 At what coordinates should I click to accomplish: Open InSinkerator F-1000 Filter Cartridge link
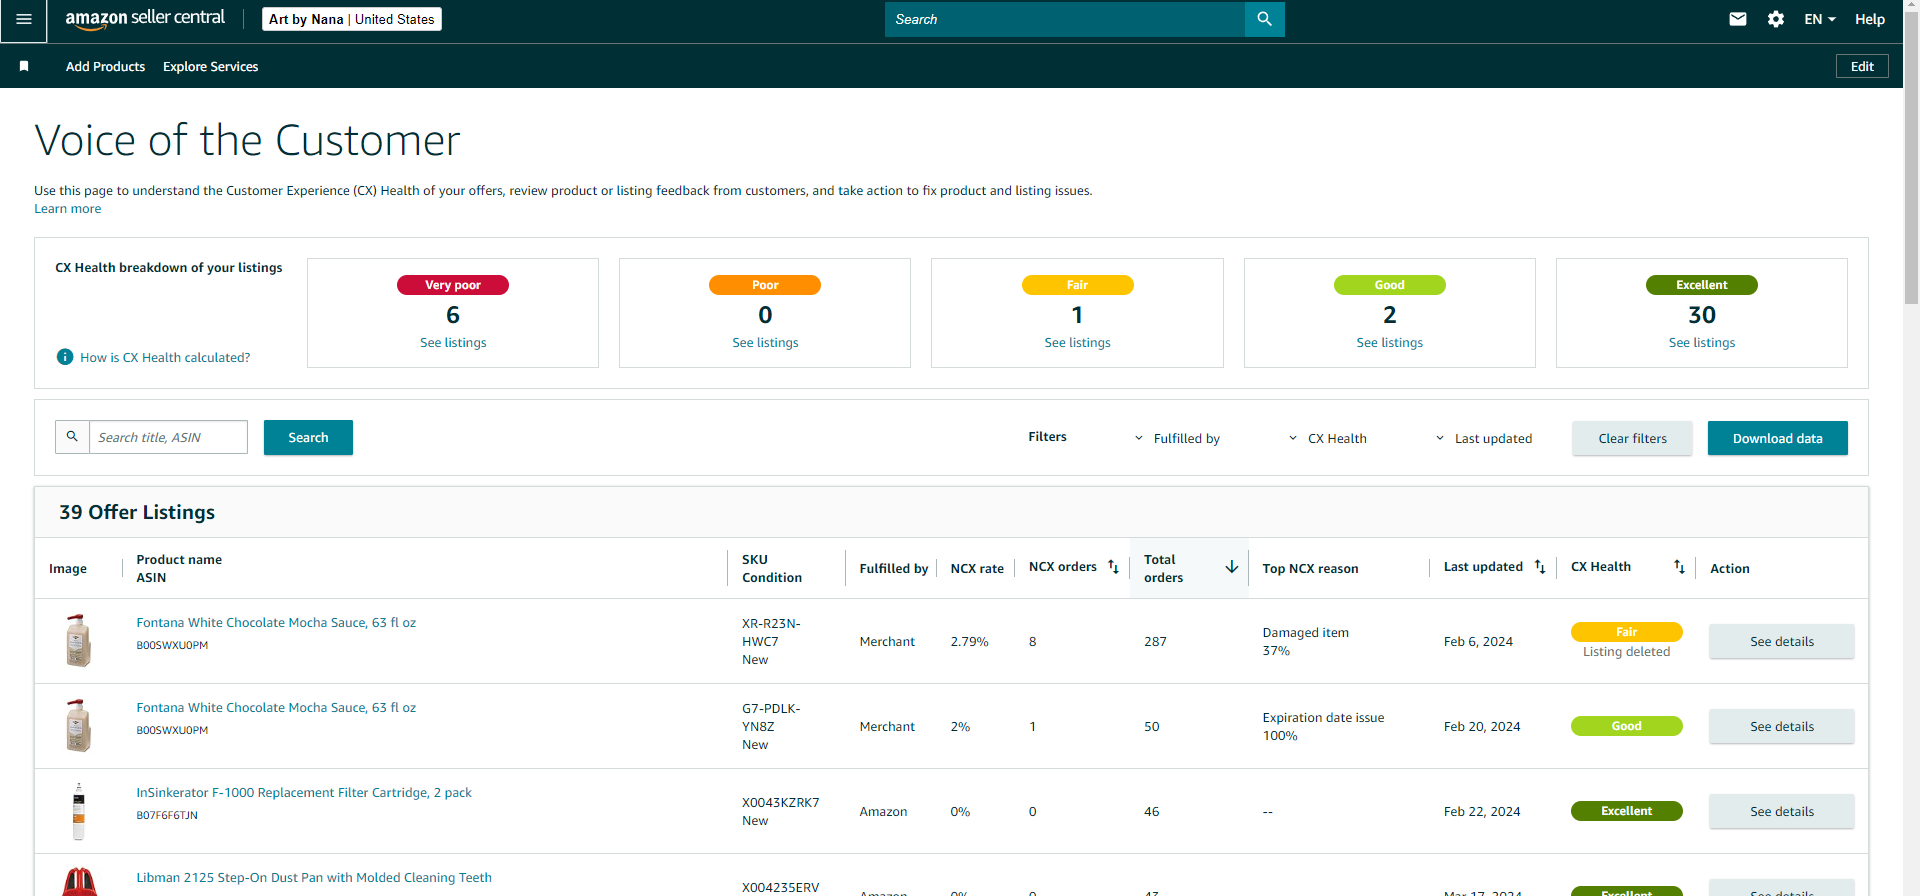(304, 792)
